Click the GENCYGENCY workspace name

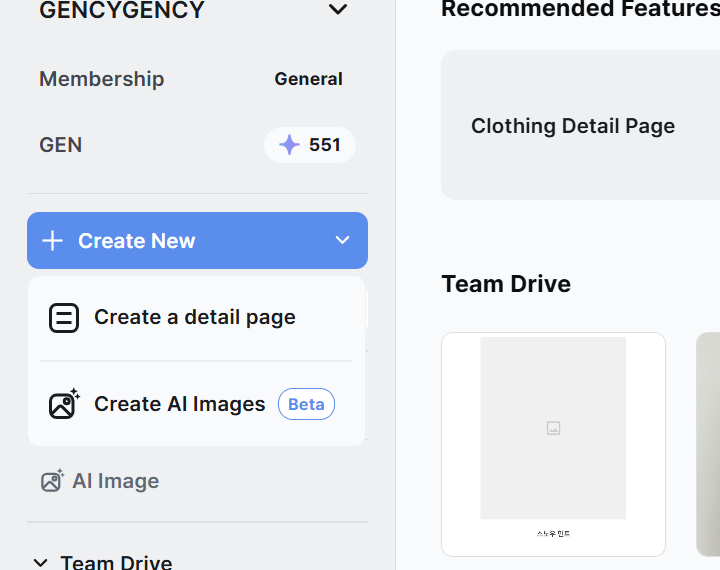click(122, 10)
